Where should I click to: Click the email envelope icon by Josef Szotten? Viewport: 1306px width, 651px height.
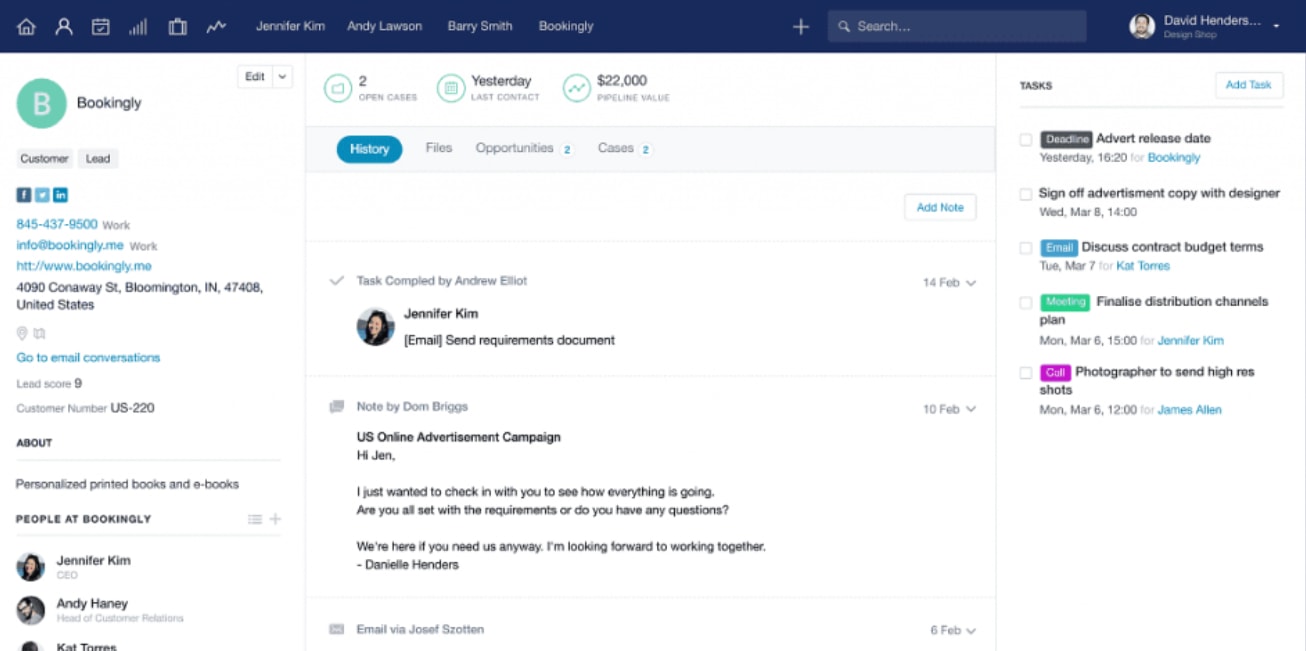pos(337,629)
